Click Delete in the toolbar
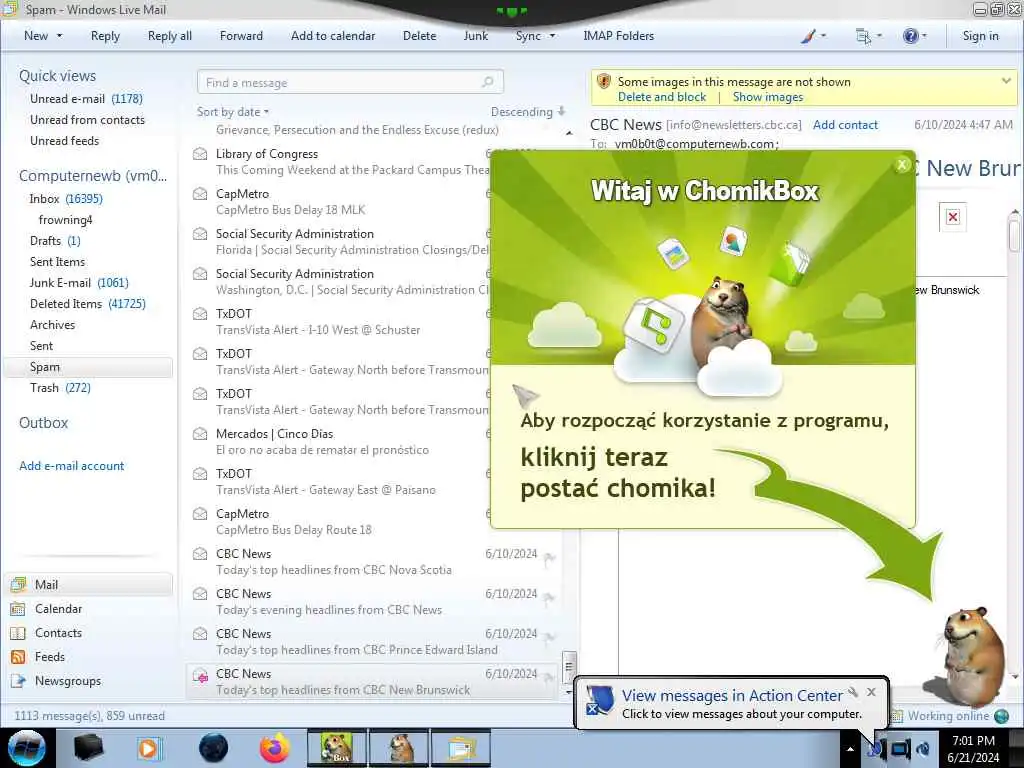The height and width of the screenshot is (768, 1024). pos(419,36)
